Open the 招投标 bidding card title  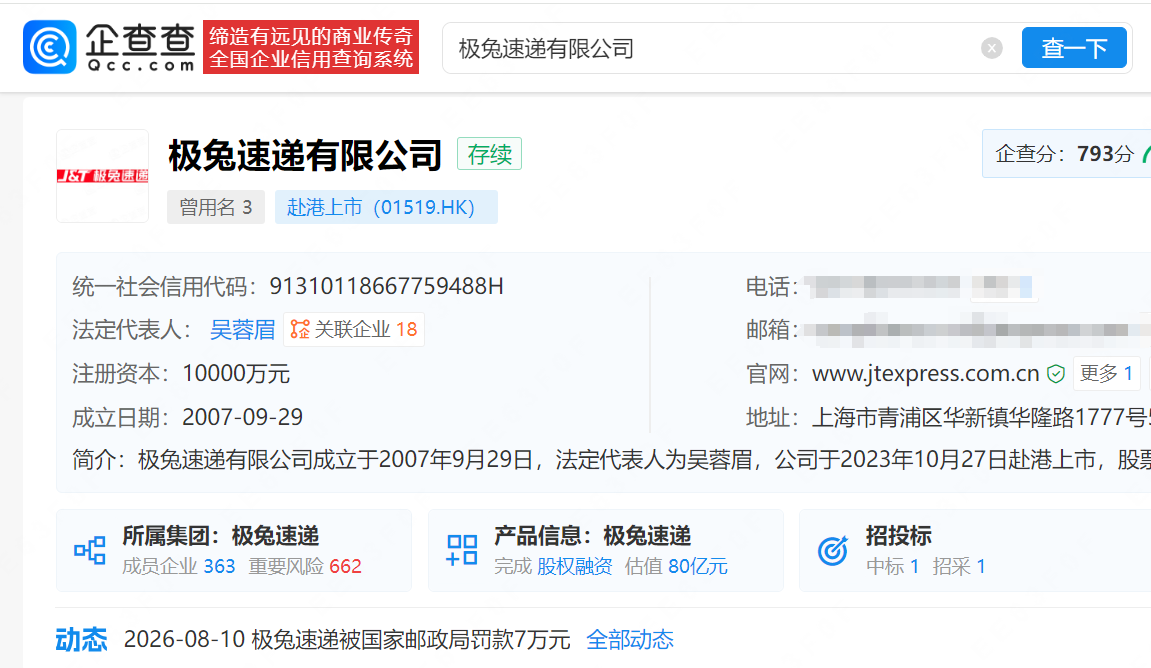898,536
